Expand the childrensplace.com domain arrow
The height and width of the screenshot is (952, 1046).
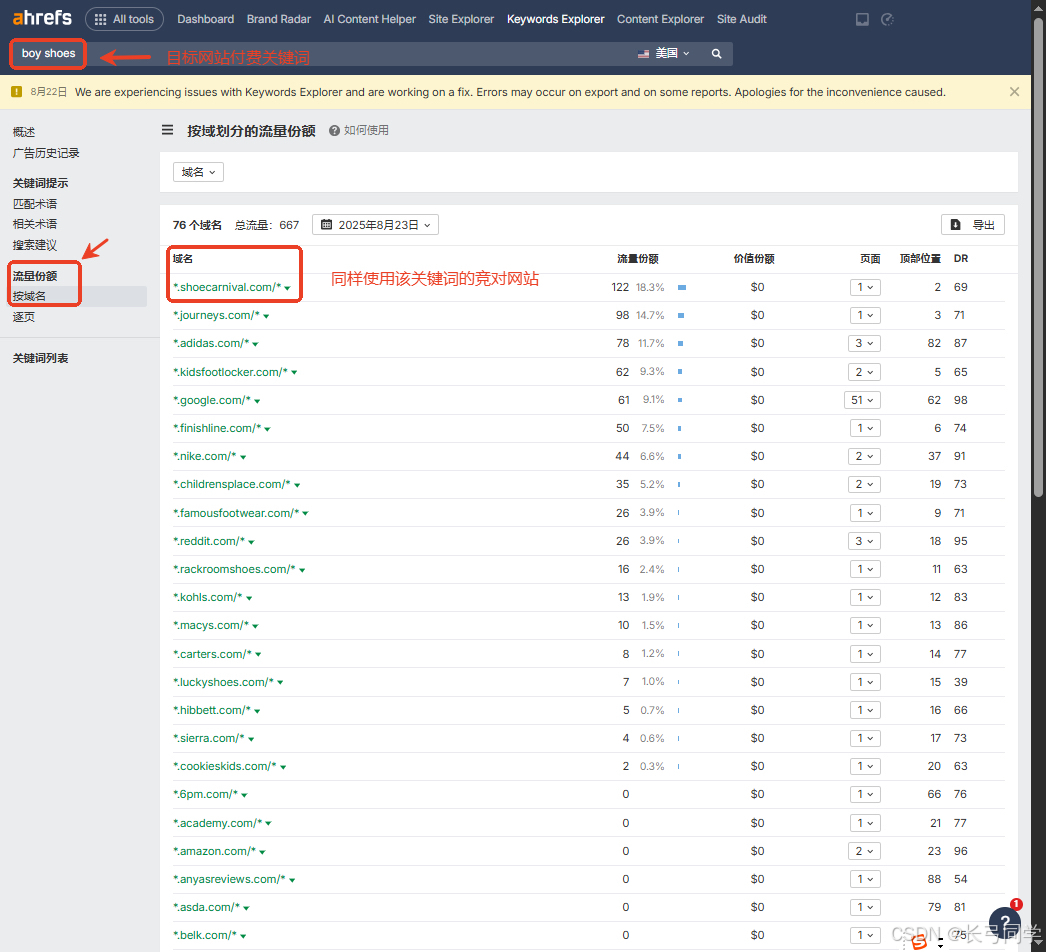click(x=297, y=485)
